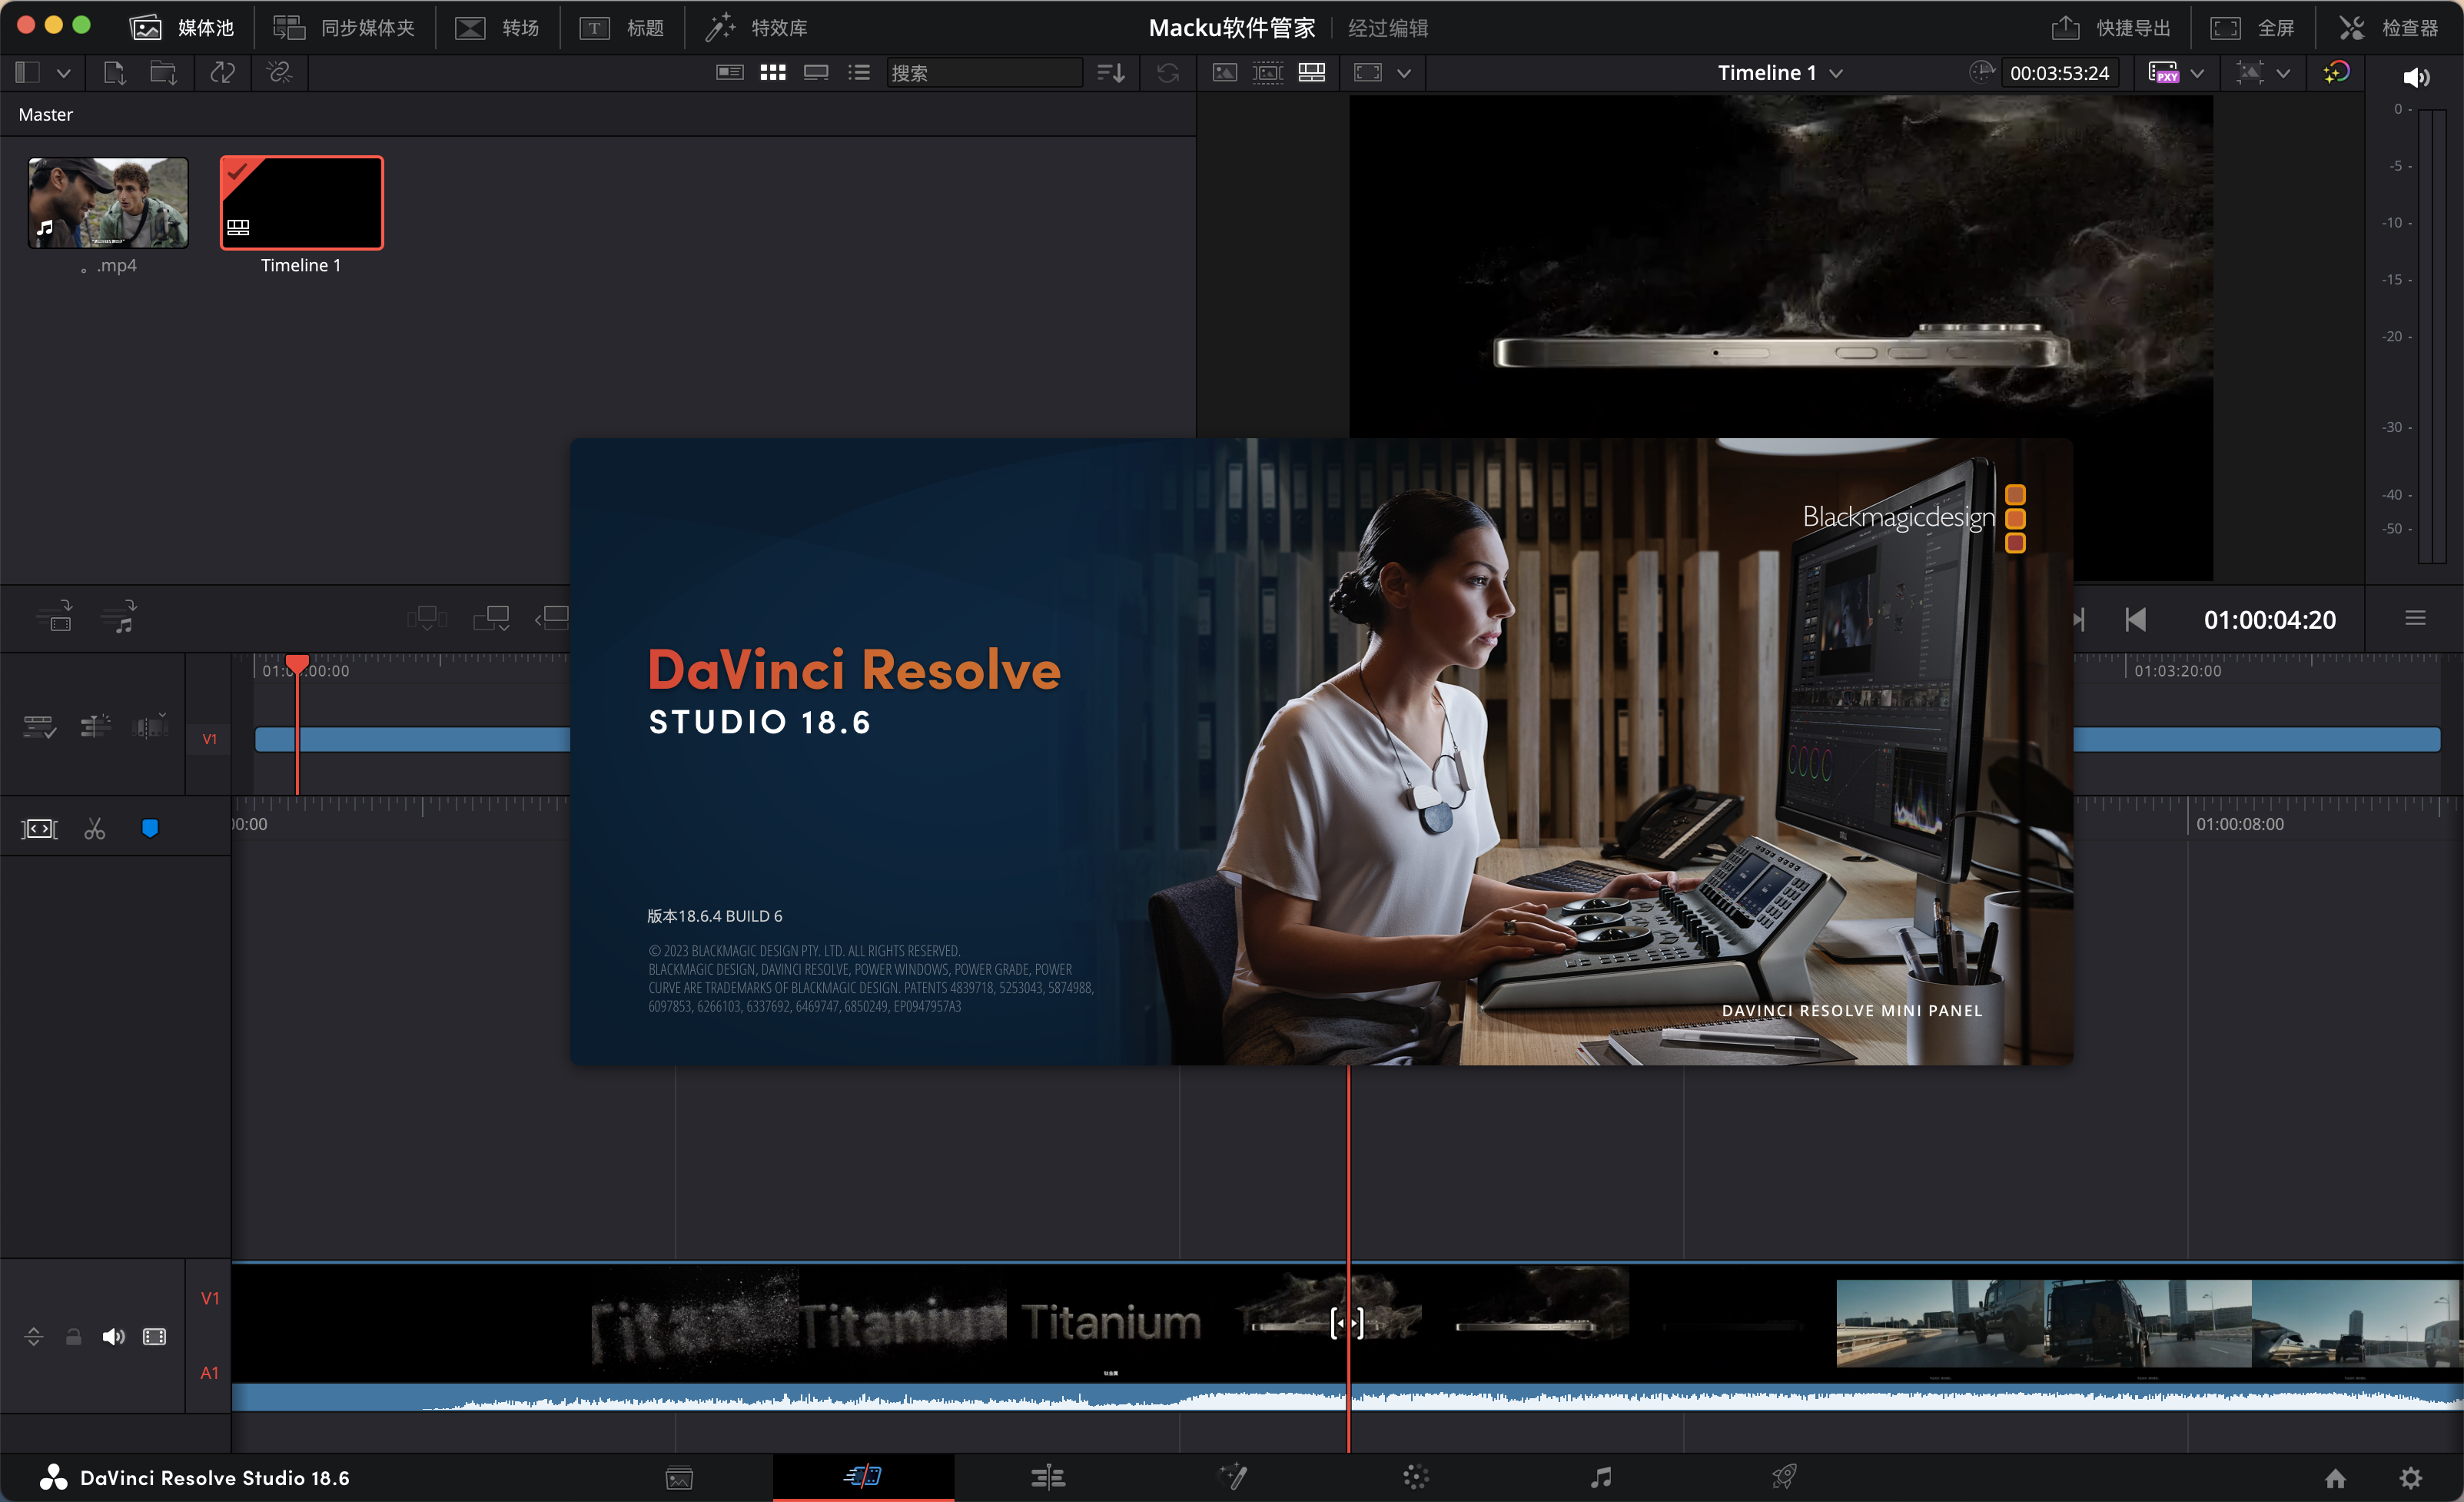The width and height of the screenshot is (2464, 1502).
Task: Switch media pool to list view
Action: coord(859,72)
